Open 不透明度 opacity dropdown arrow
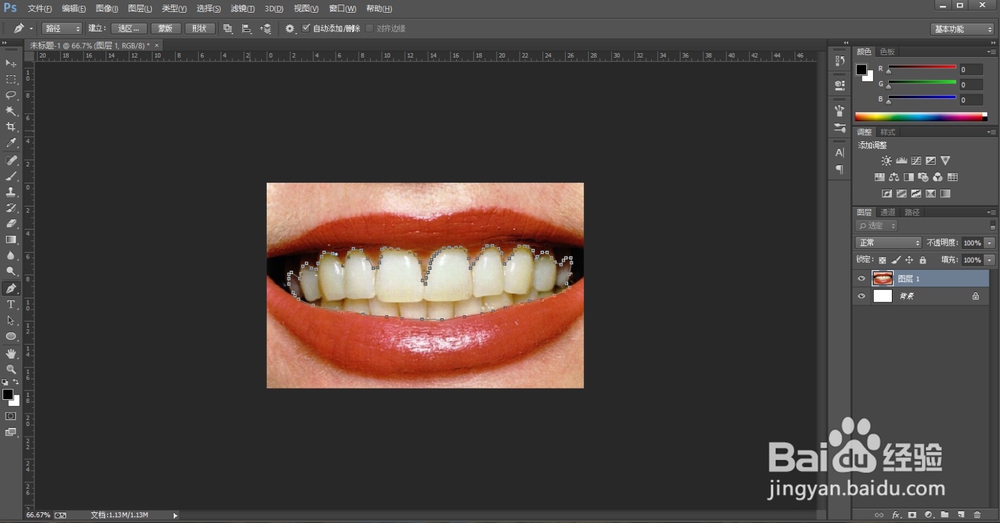Screen dimensions: 1000x523 [989, 243]
